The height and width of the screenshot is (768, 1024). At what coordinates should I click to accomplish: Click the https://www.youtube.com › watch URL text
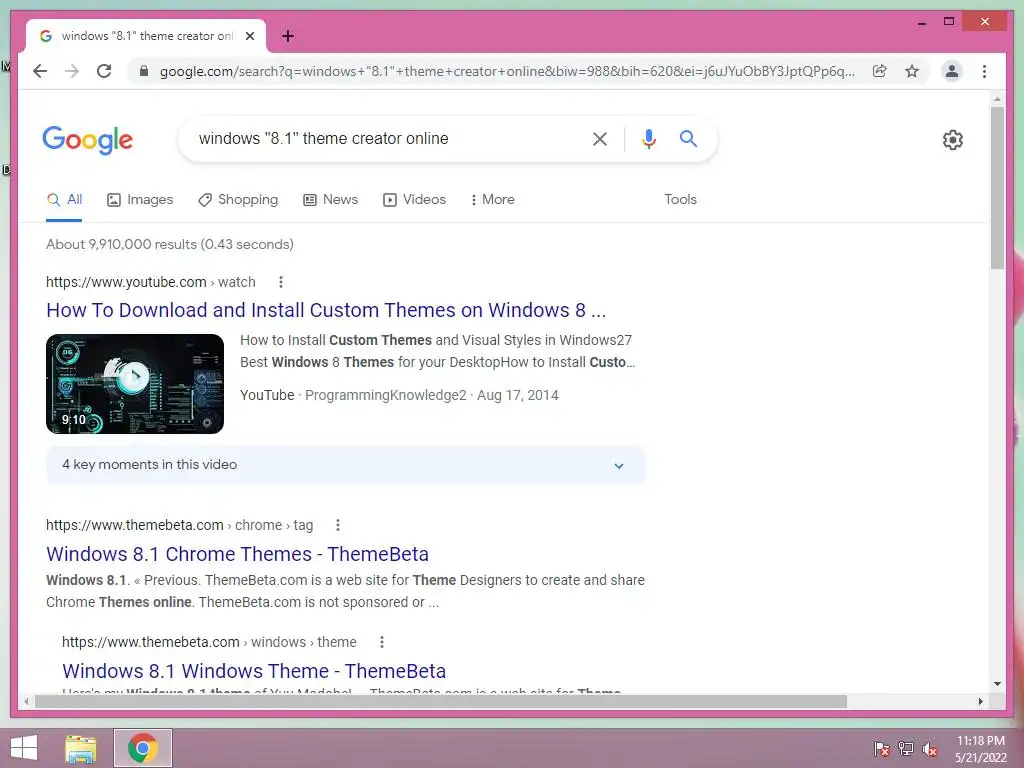(151, 282)
